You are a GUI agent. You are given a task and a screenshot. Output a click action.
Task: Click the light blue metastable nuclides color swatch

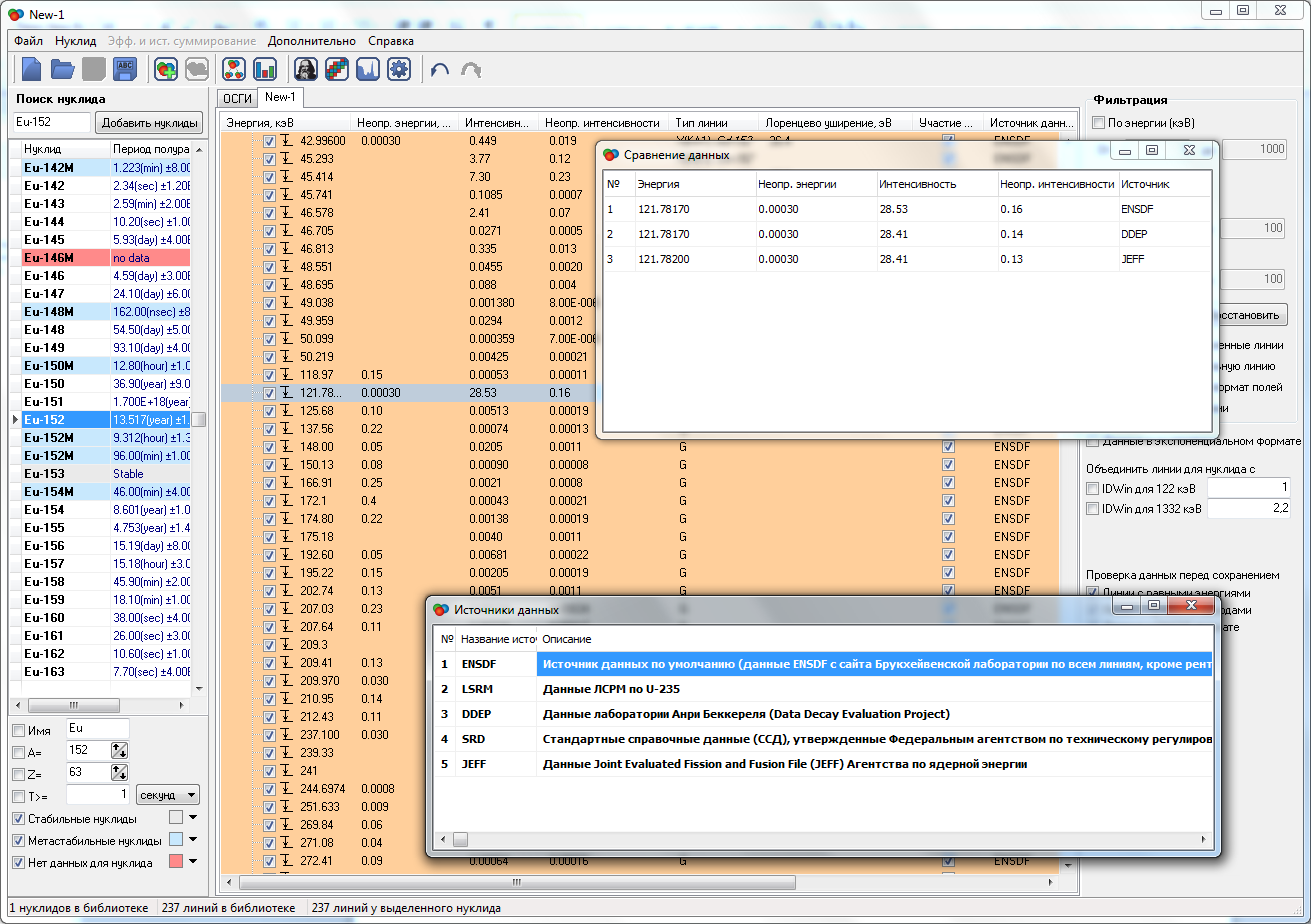coord(176,840)
